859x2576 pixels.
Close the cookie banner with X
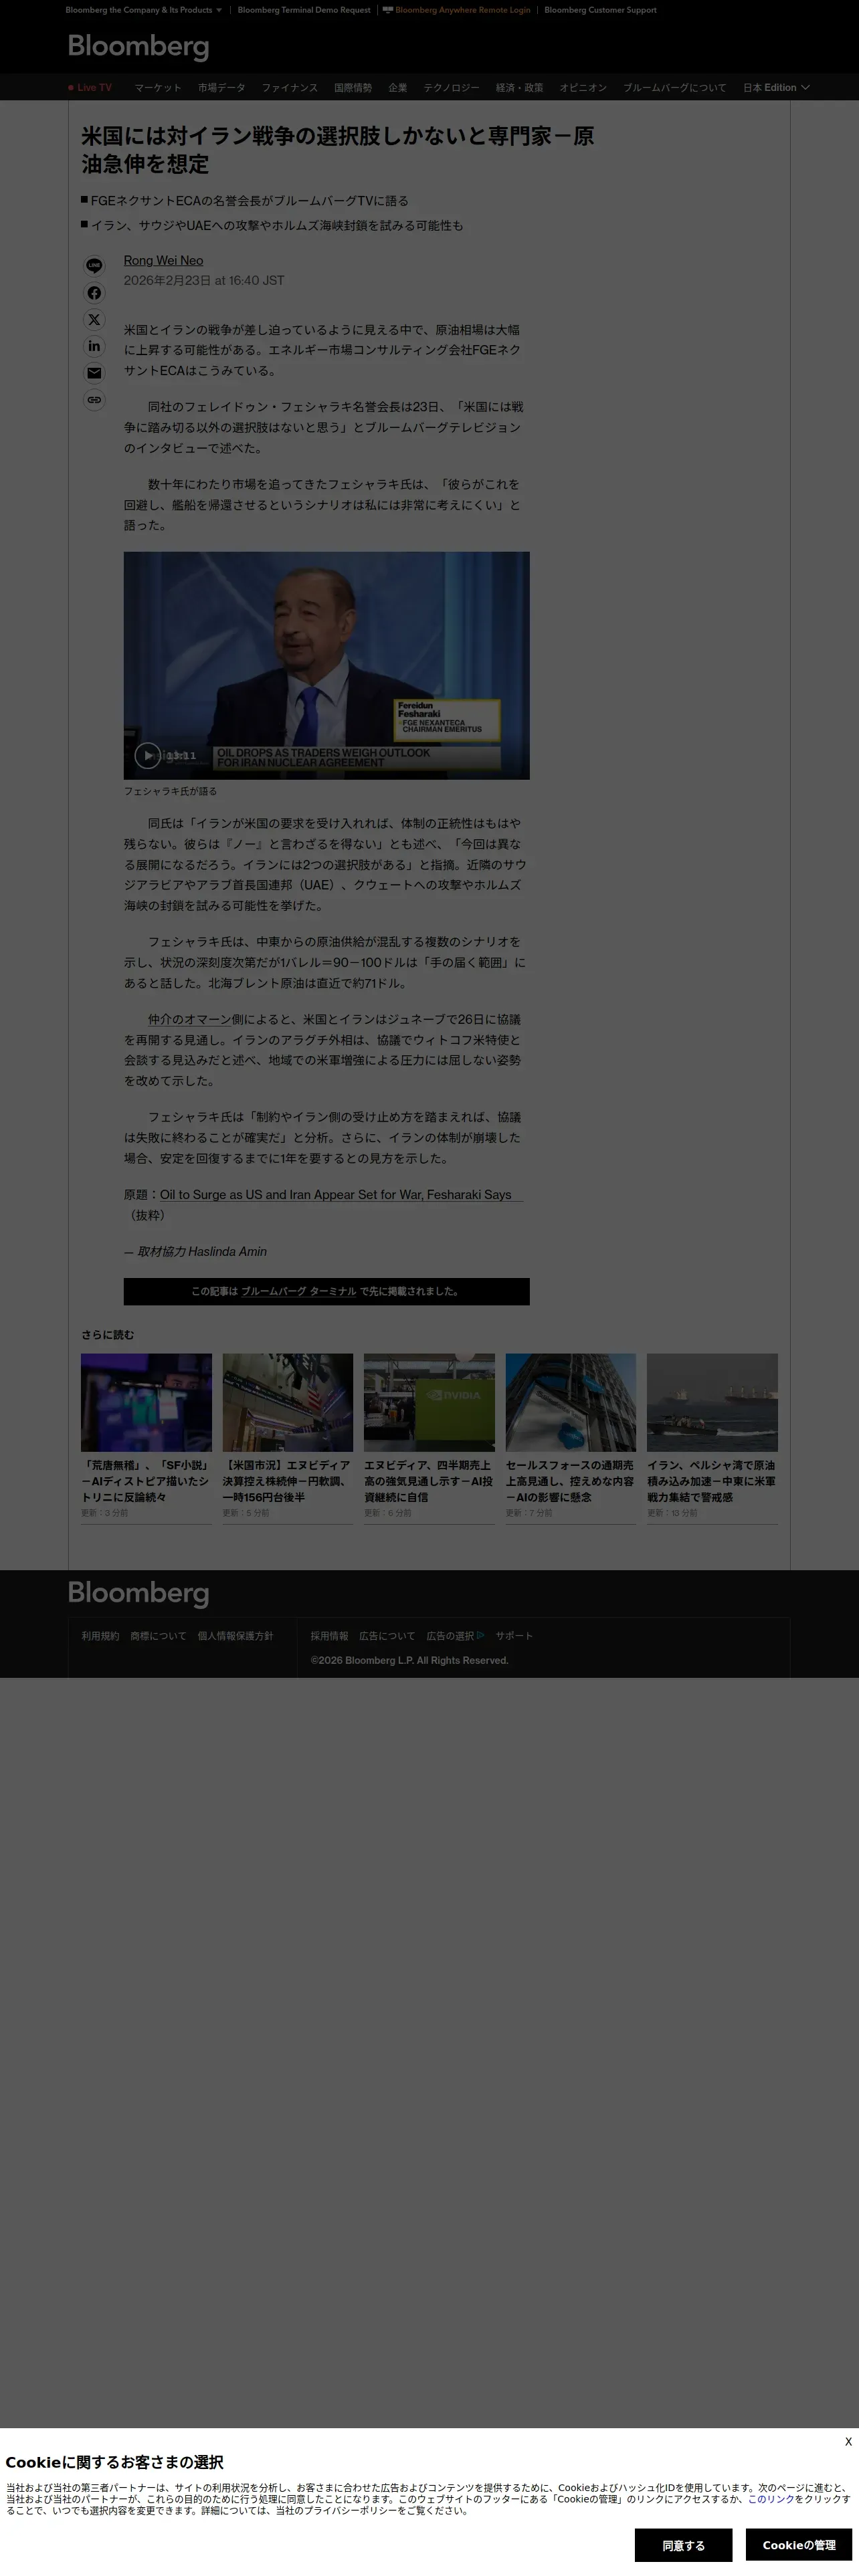tap(848, 2442)
